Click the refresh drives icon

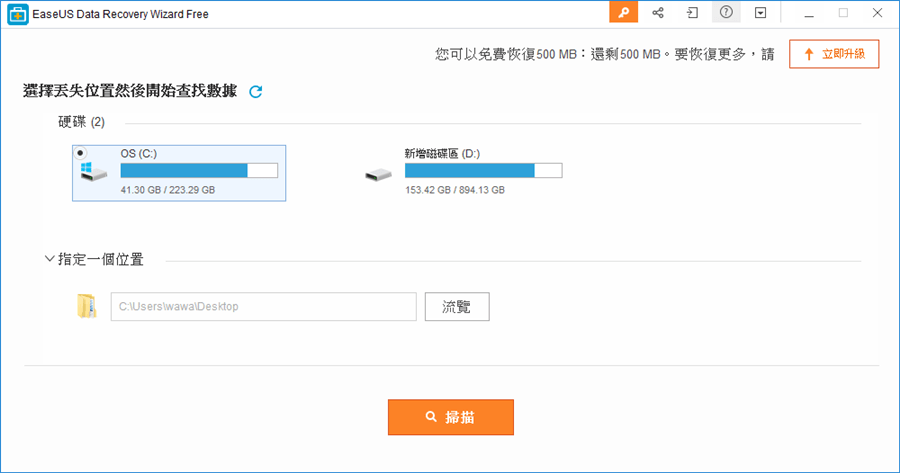[255, 92]
